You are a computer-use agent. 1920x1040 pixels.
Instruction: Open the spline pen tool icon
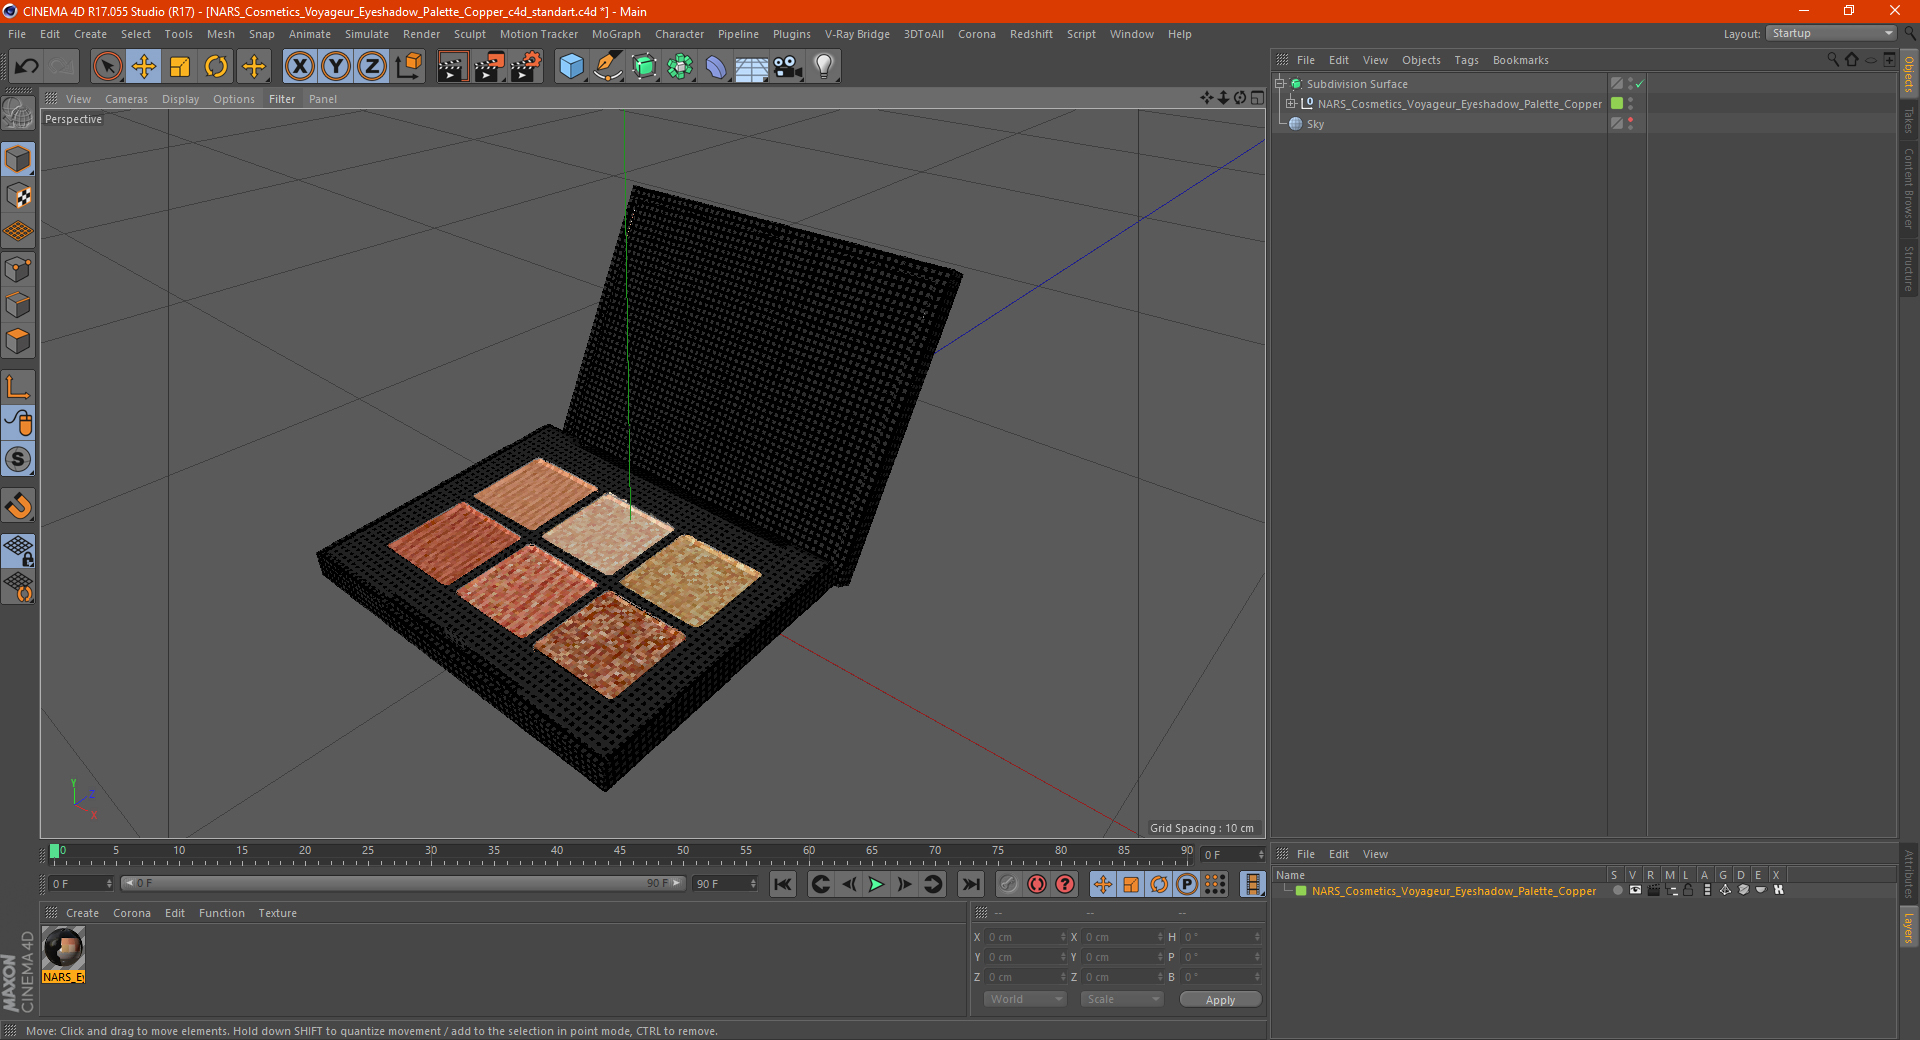(x=608, y=67)
